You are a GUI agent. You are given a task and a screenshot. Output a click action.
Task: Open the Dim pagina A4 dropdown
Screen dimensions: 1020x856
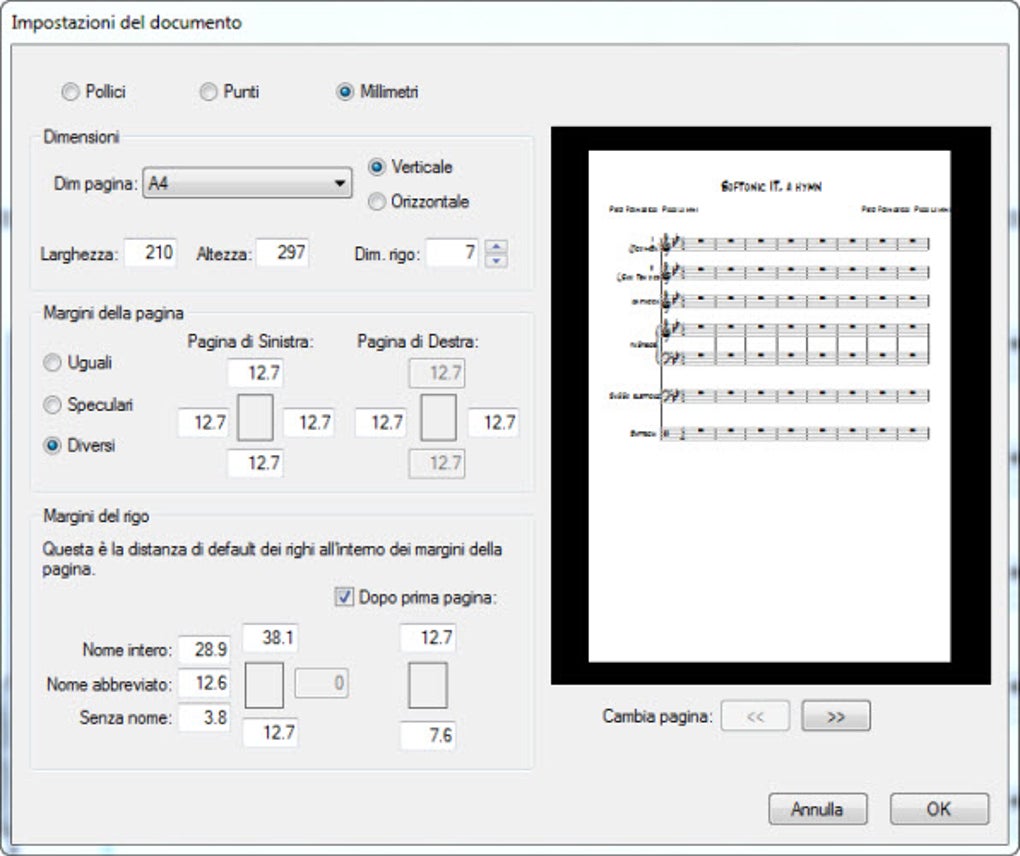247,183
